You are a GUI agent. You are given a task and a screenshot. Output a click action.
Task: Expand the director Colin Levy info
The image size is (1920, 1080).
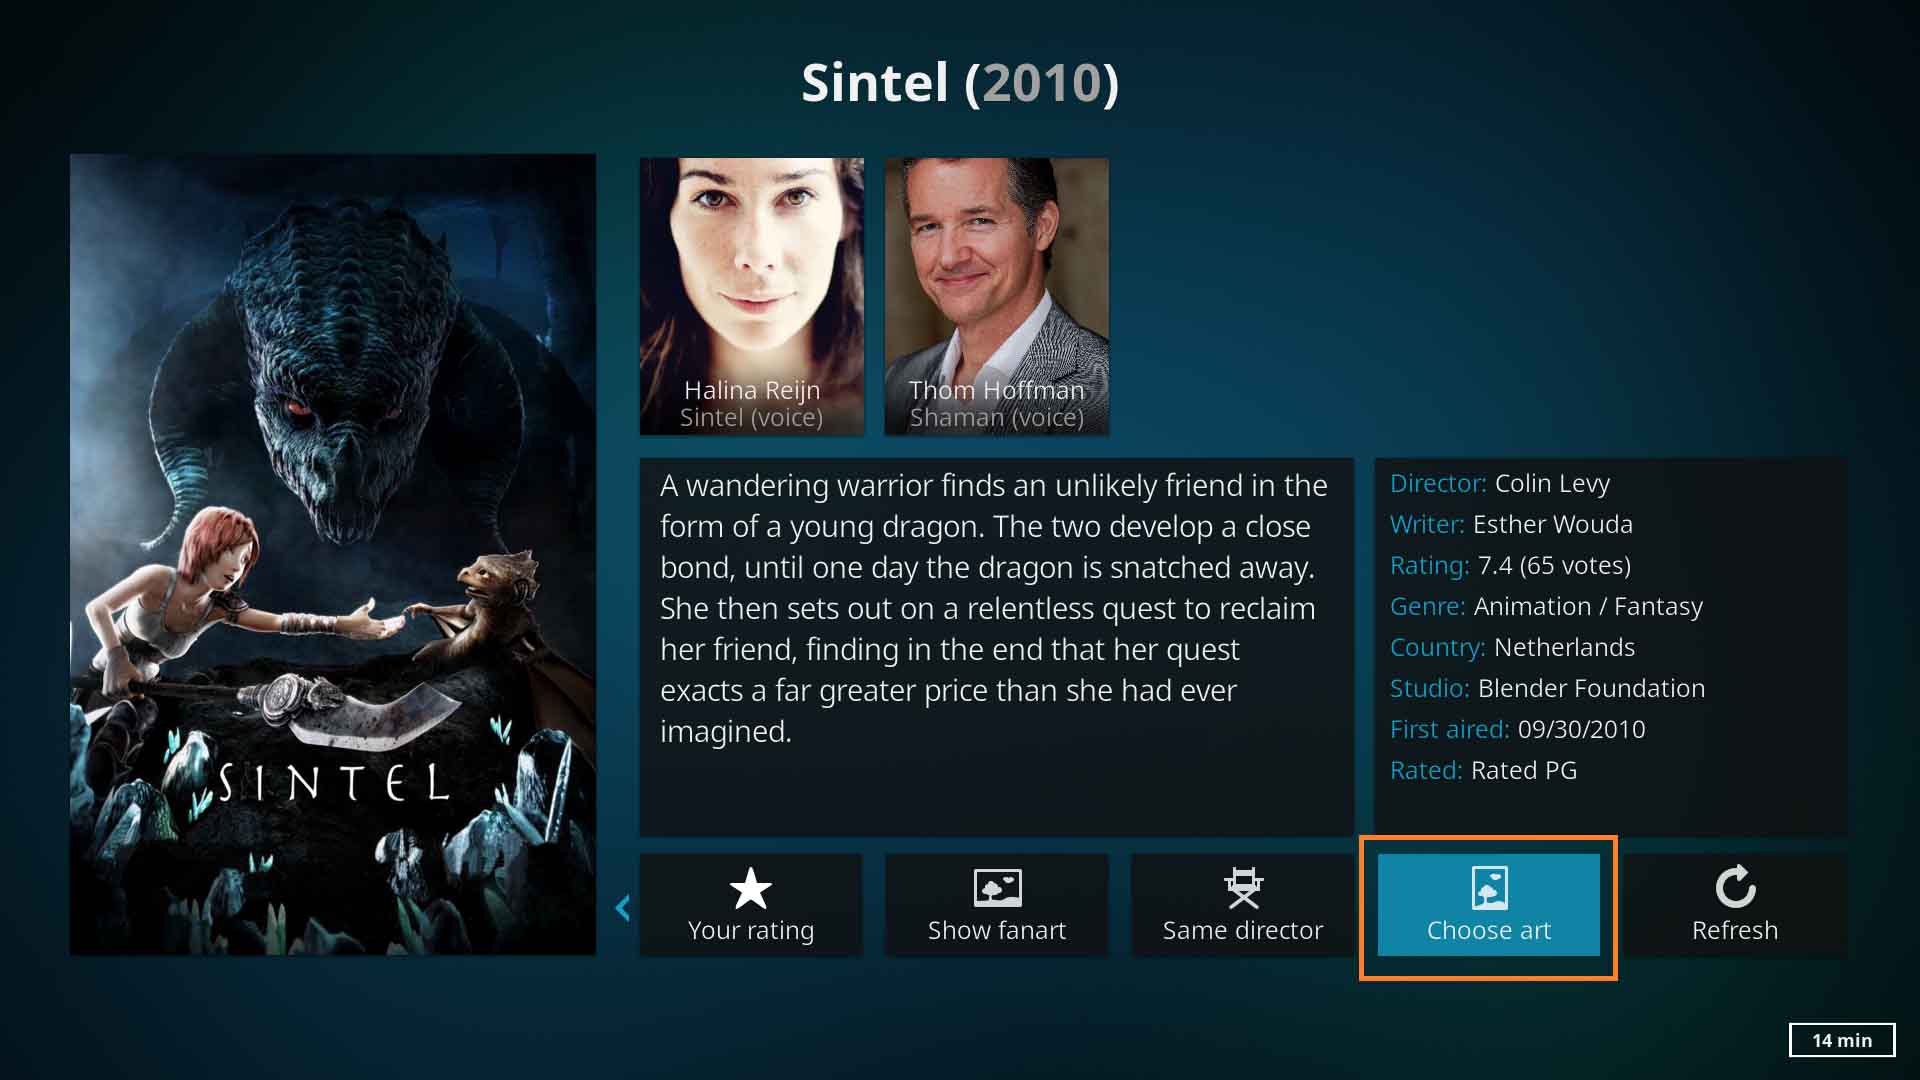pos(1549,483)
